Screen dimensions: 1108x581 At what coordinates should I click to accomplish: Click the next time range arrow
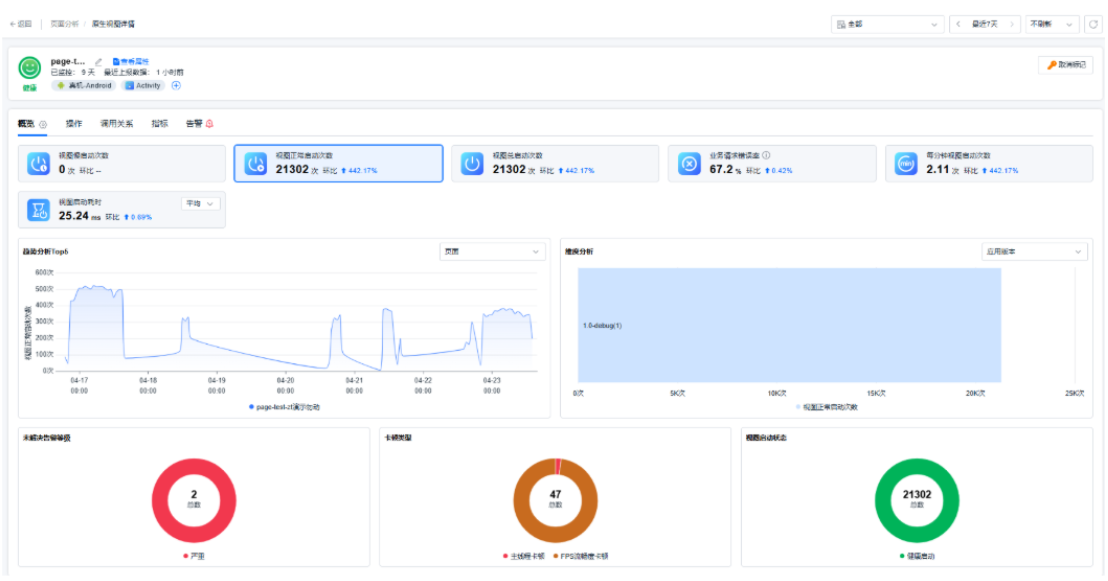(1011, 24)
